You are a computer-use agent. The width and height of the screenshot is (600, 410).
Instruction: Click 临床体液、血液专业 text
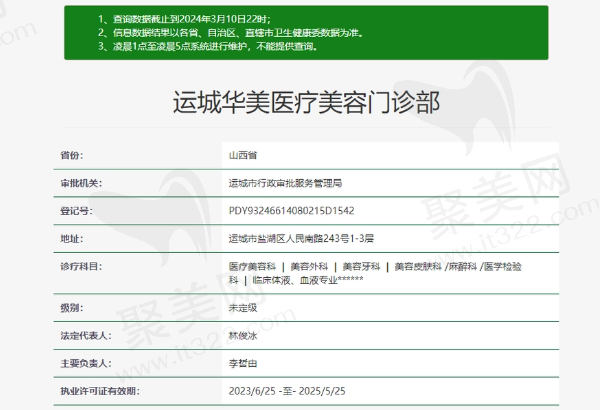point(295,280)
